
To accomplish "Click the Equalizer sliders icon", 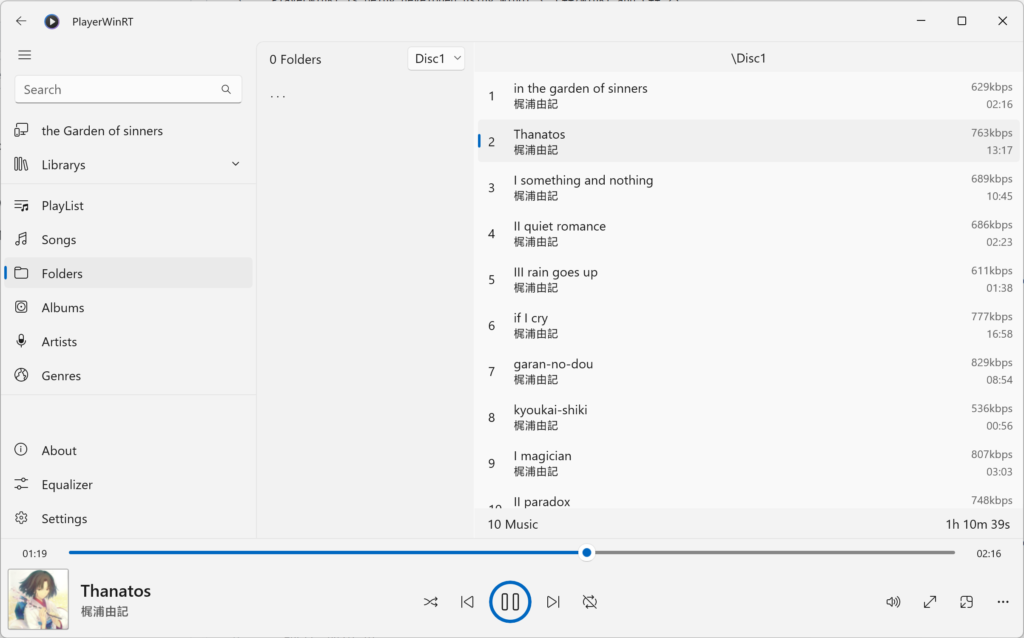I will point(22,484).
